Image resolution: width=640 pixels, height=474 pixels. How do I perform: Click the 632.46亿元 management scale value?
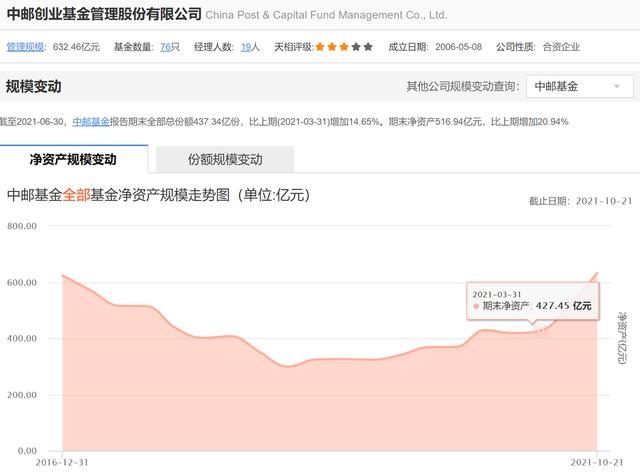pos(76,47)
